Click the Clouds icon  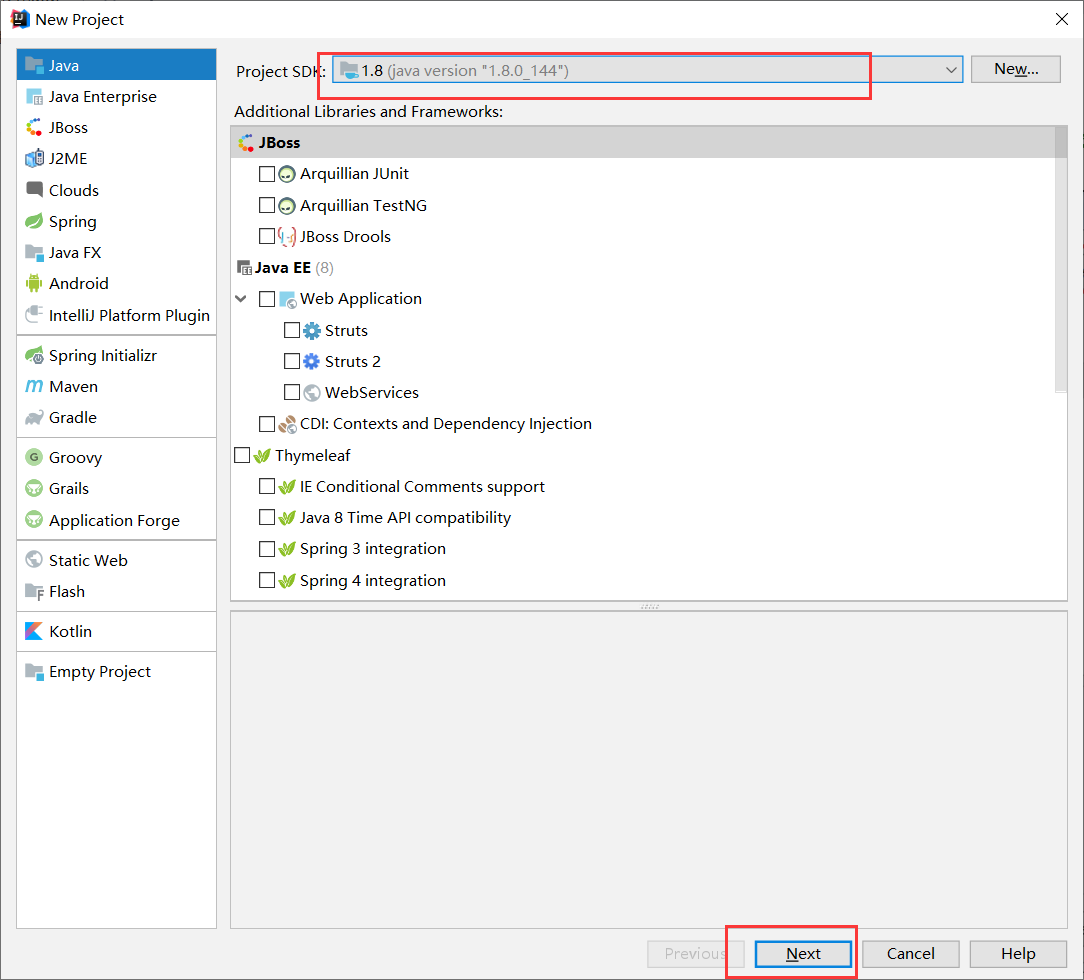[34, 189]
